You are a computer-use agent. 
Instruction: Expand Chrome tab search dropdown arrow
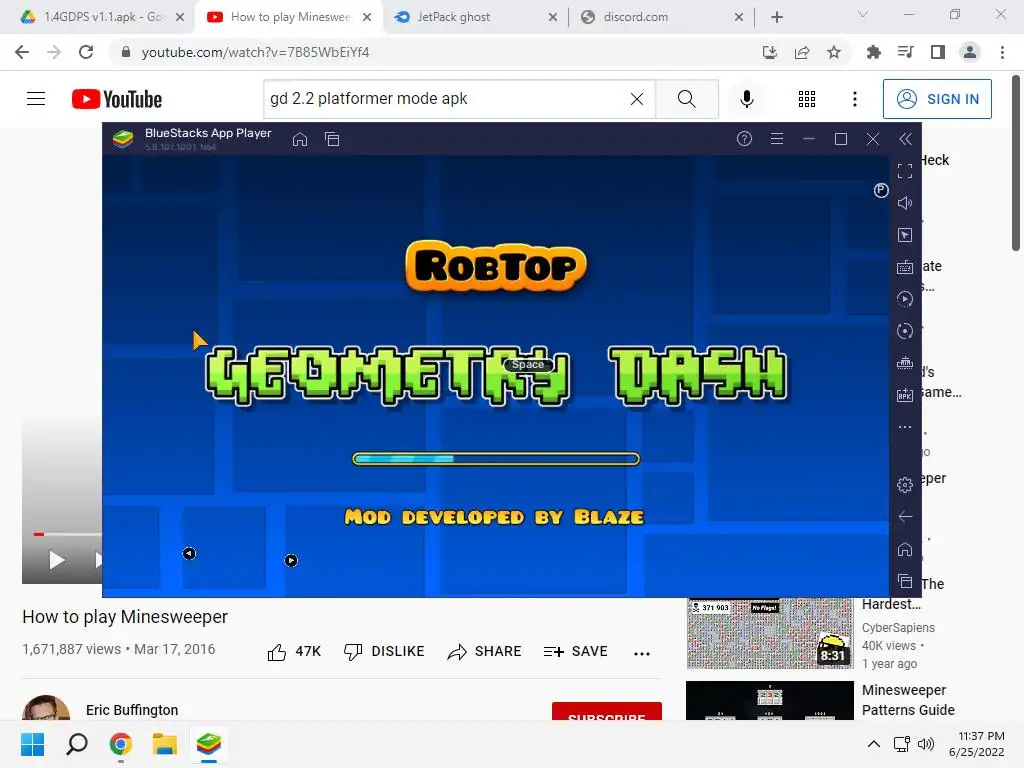(x=863, y=14)
